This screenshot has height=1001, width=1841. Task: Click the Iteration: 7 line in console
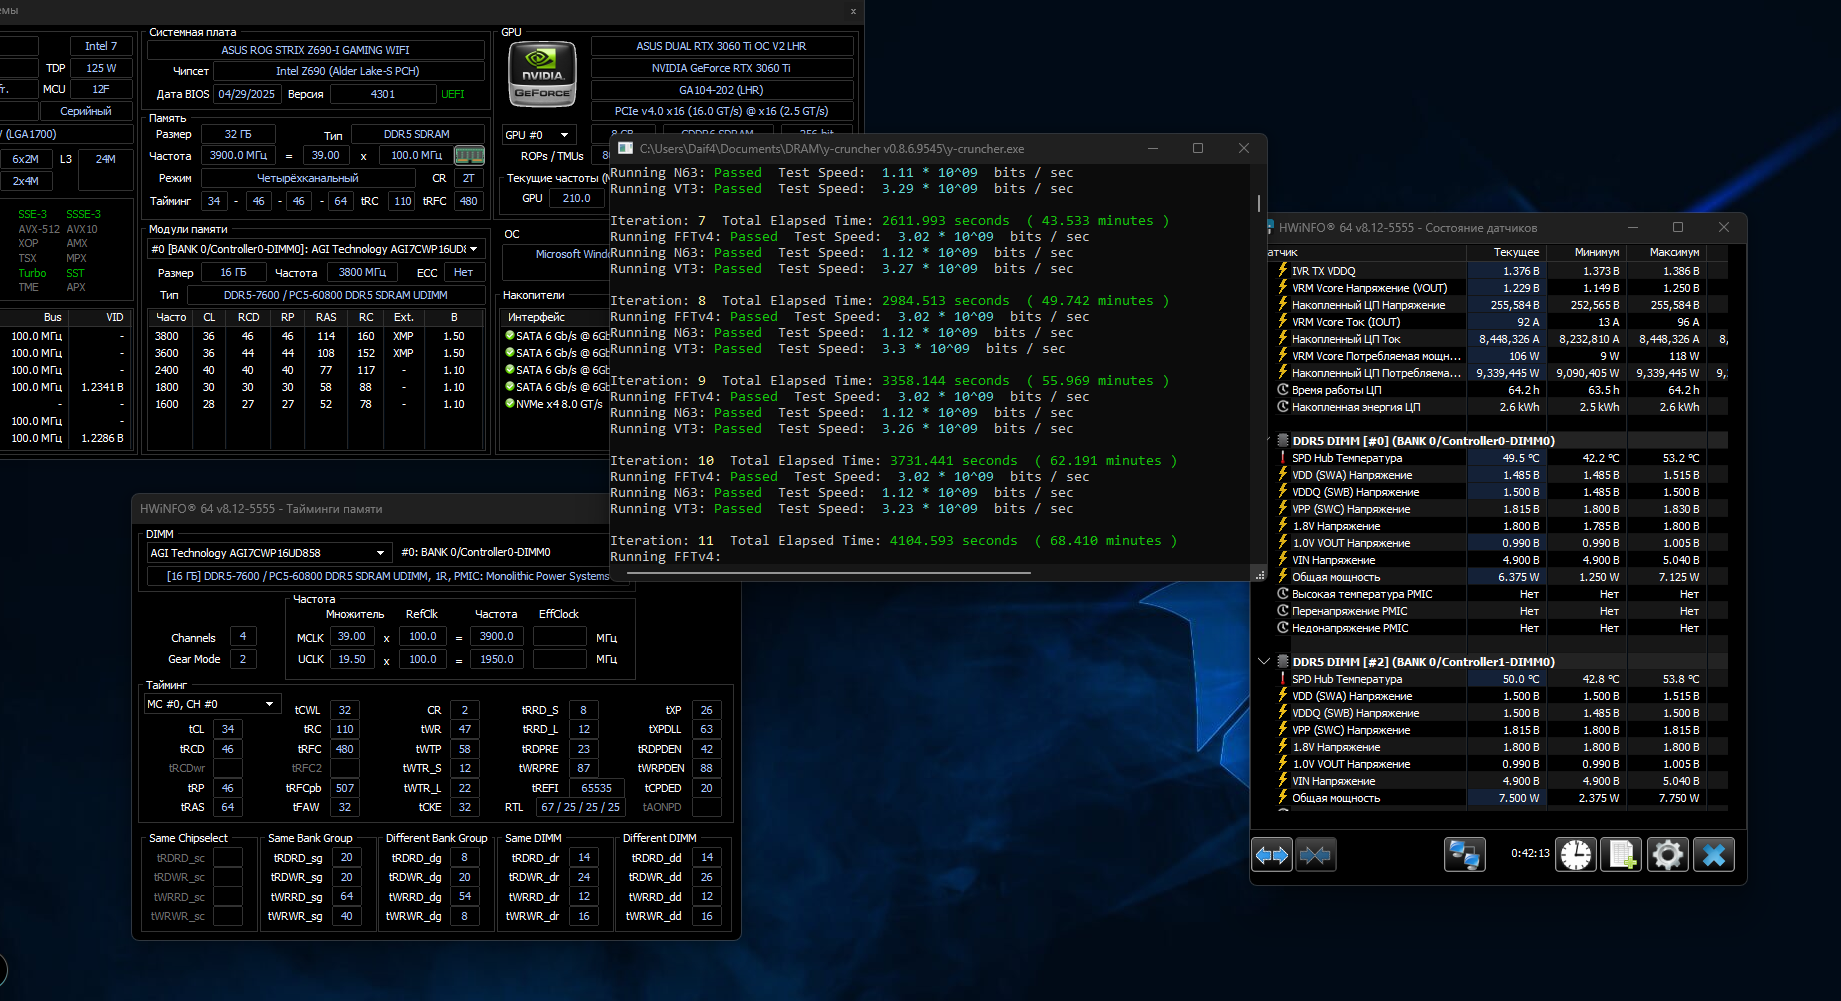coord(890,221)
